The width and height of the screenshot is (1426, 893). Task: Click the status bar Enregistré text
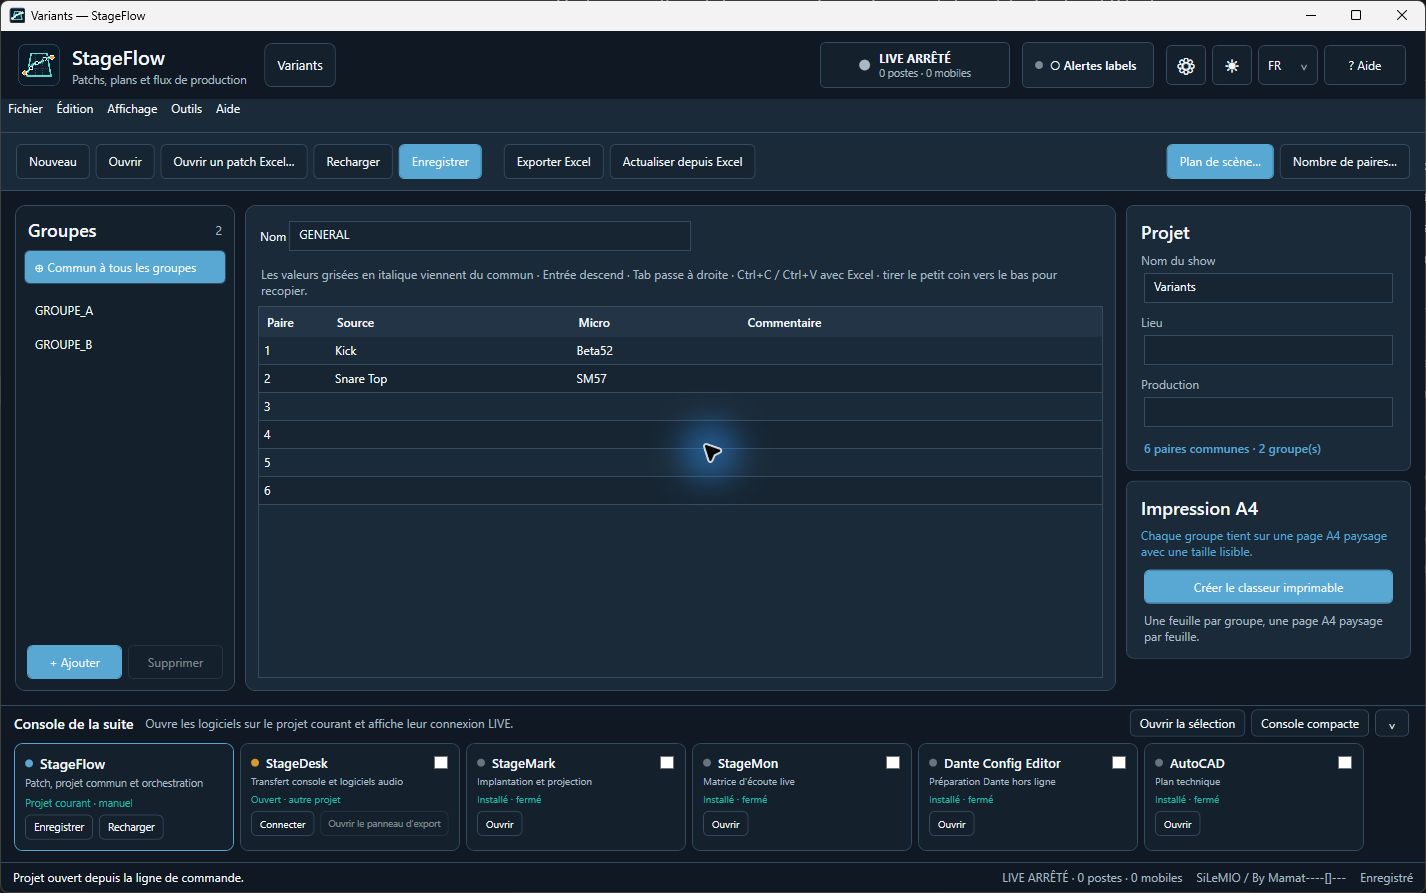point(1386,878)
